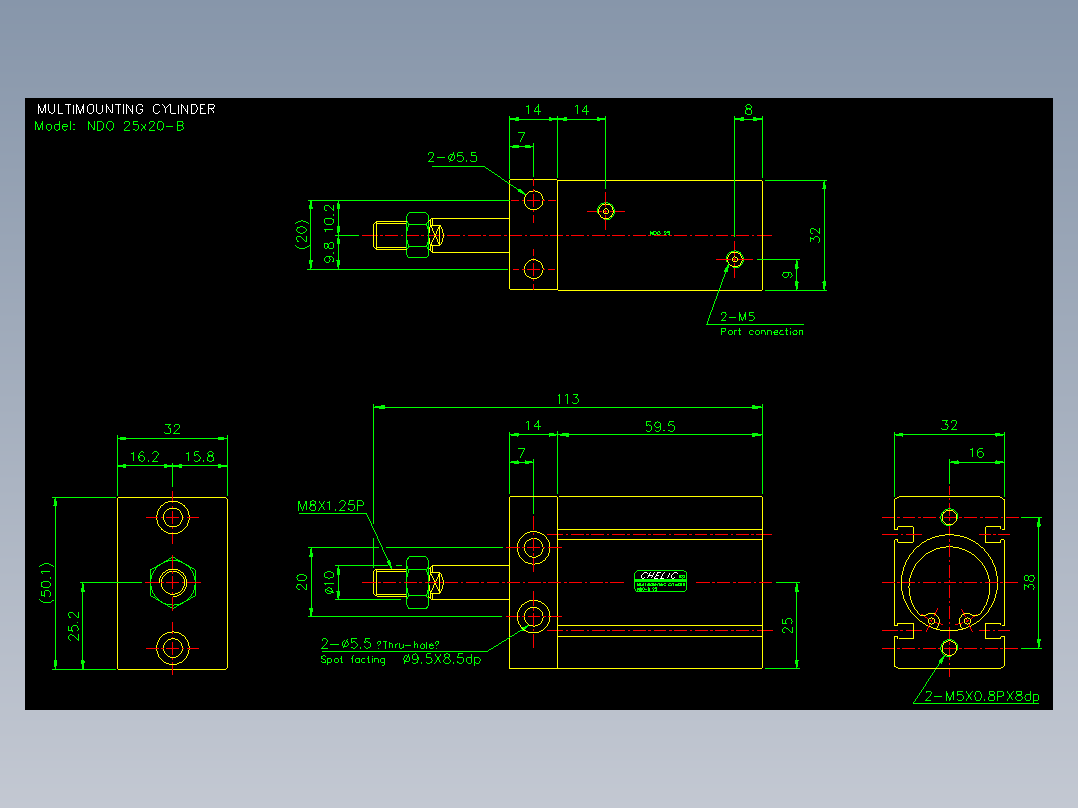This screenshot has height=808, width=1078.
Task: Select the 9.8 dimension value
Action: point(330,252)
